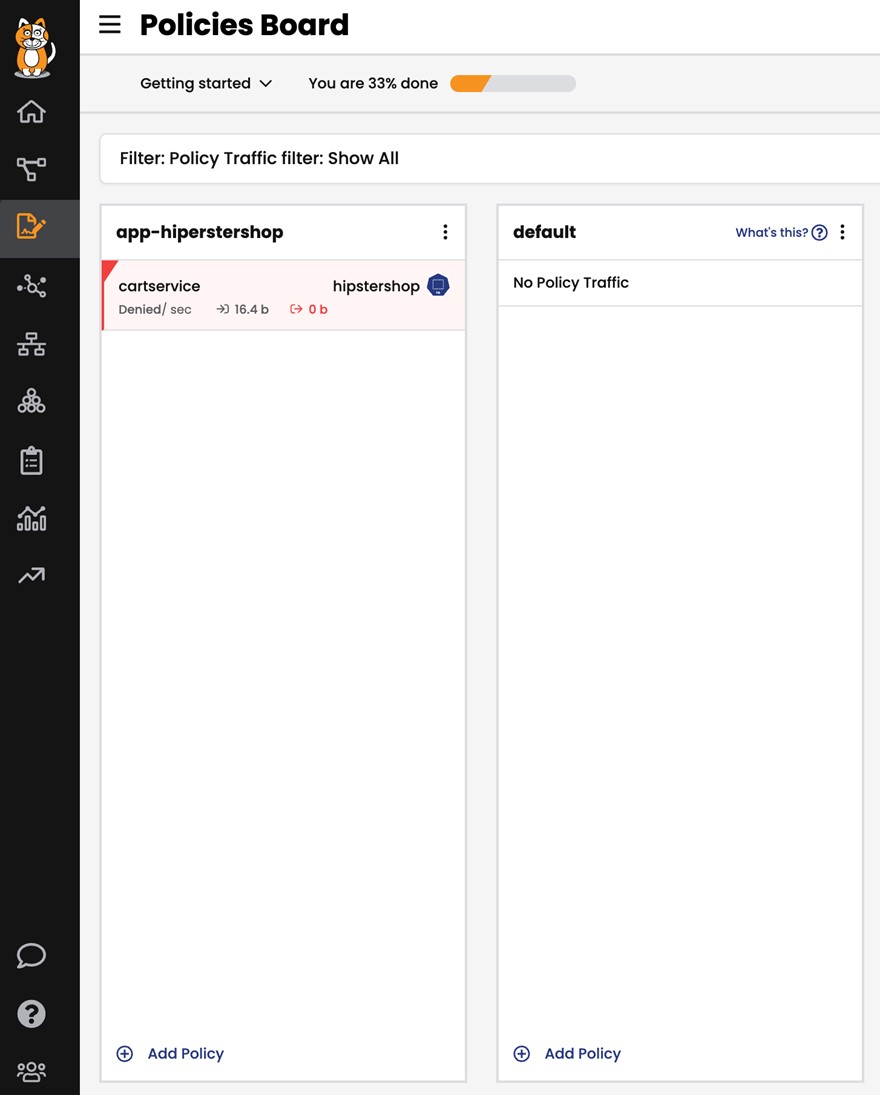Viewport: 880px width, 1095px height.
Task: Click the app-hiperstershop tier title
Action: click(x=200, y=232)
